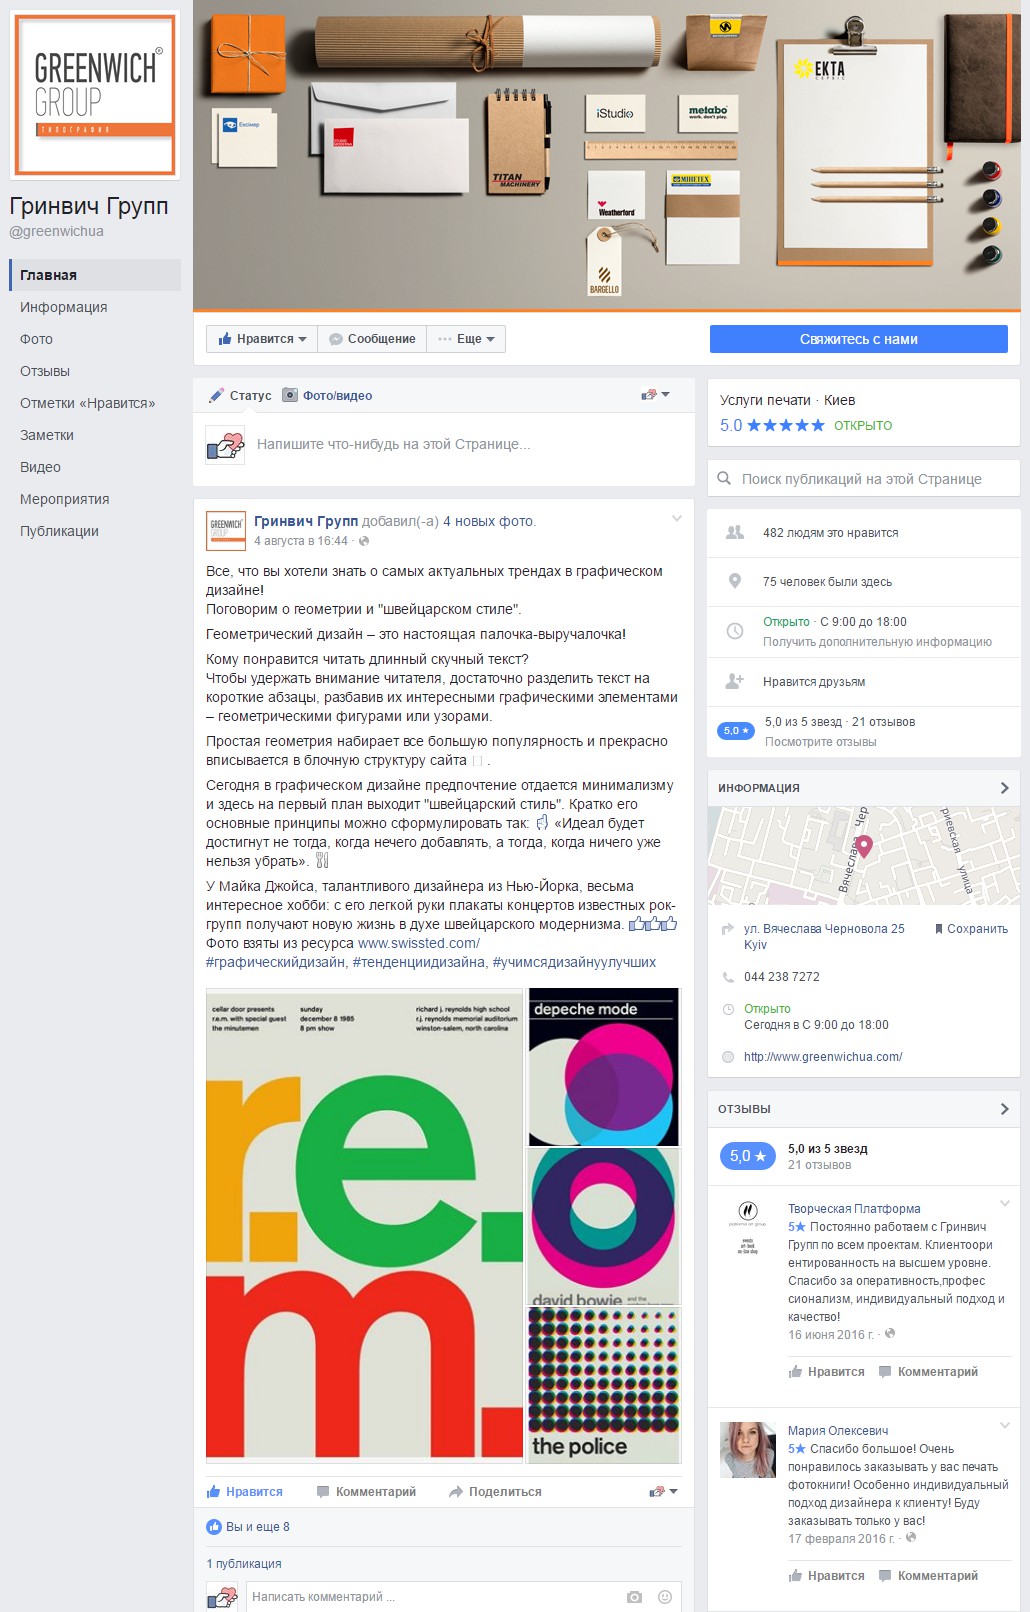Click the #тенденциидизайна hashtag
The image size is (1030, 1612).
tap(418, 962)
